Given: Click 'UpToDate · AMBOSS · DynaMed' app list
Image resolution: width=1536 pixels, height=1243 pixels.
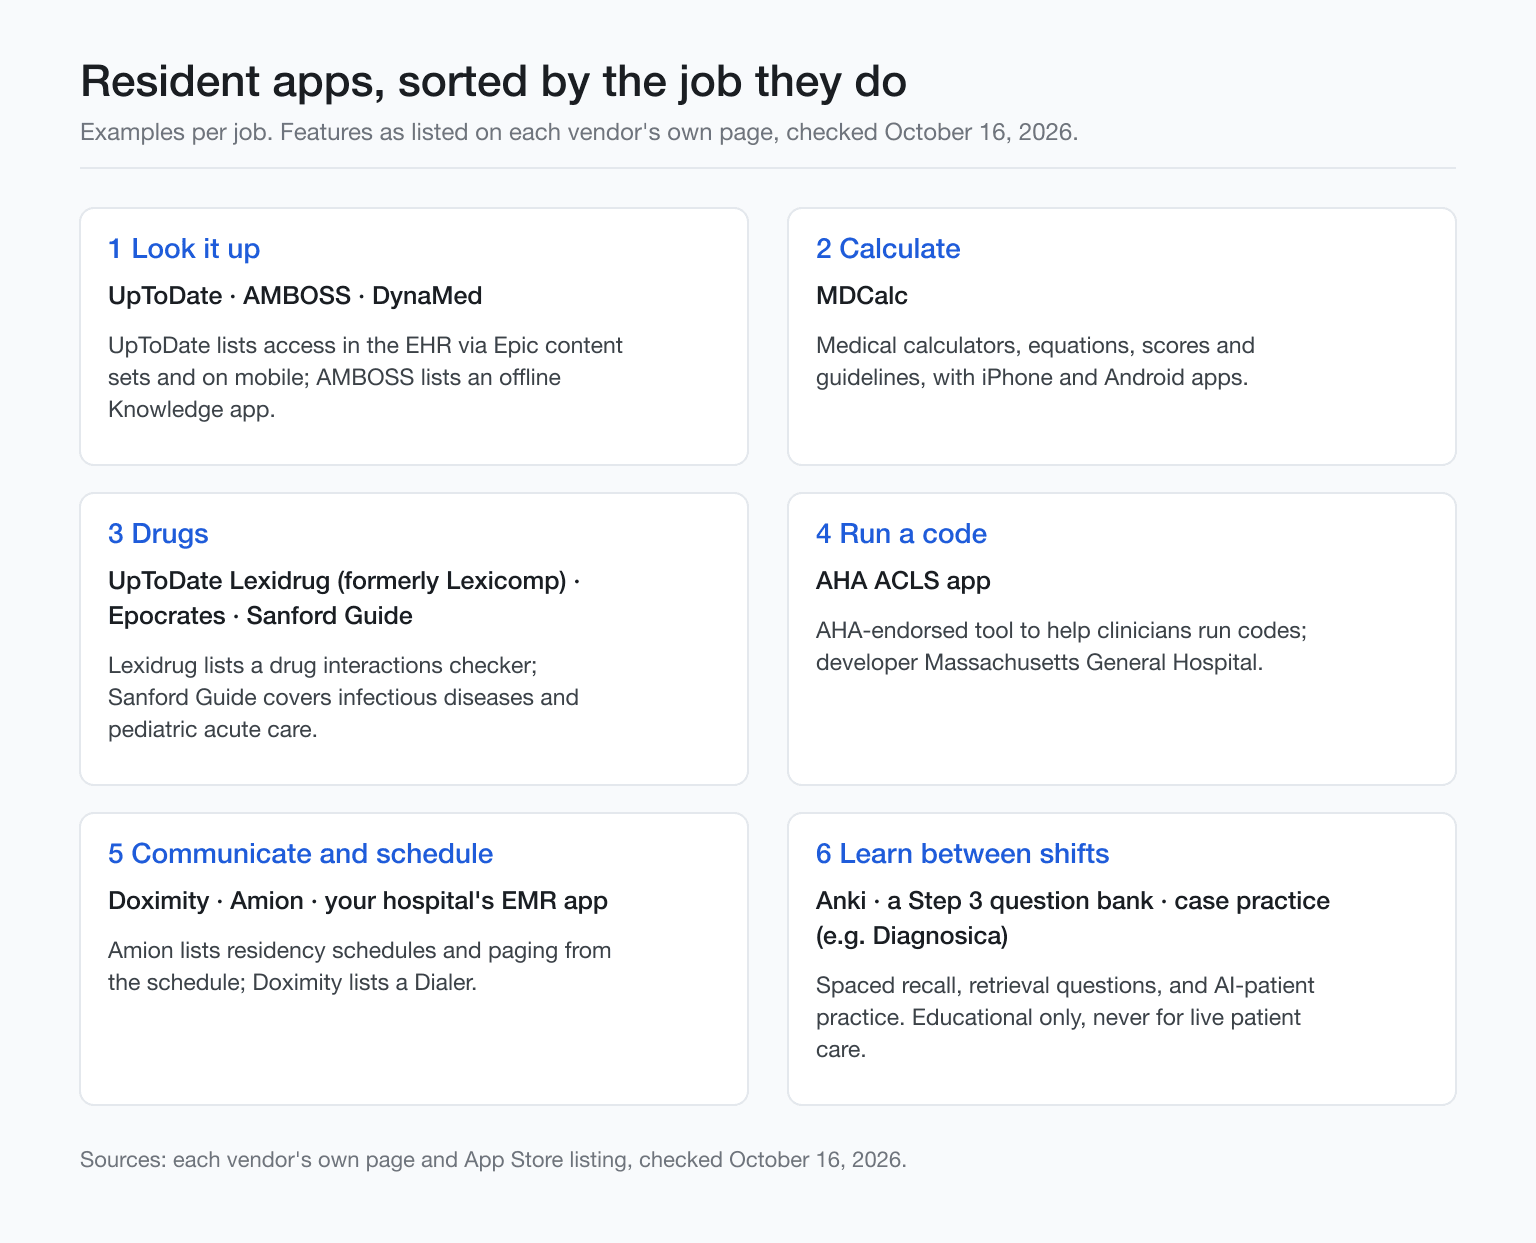Looking at the screenshot, I should [x=295, y=296].
